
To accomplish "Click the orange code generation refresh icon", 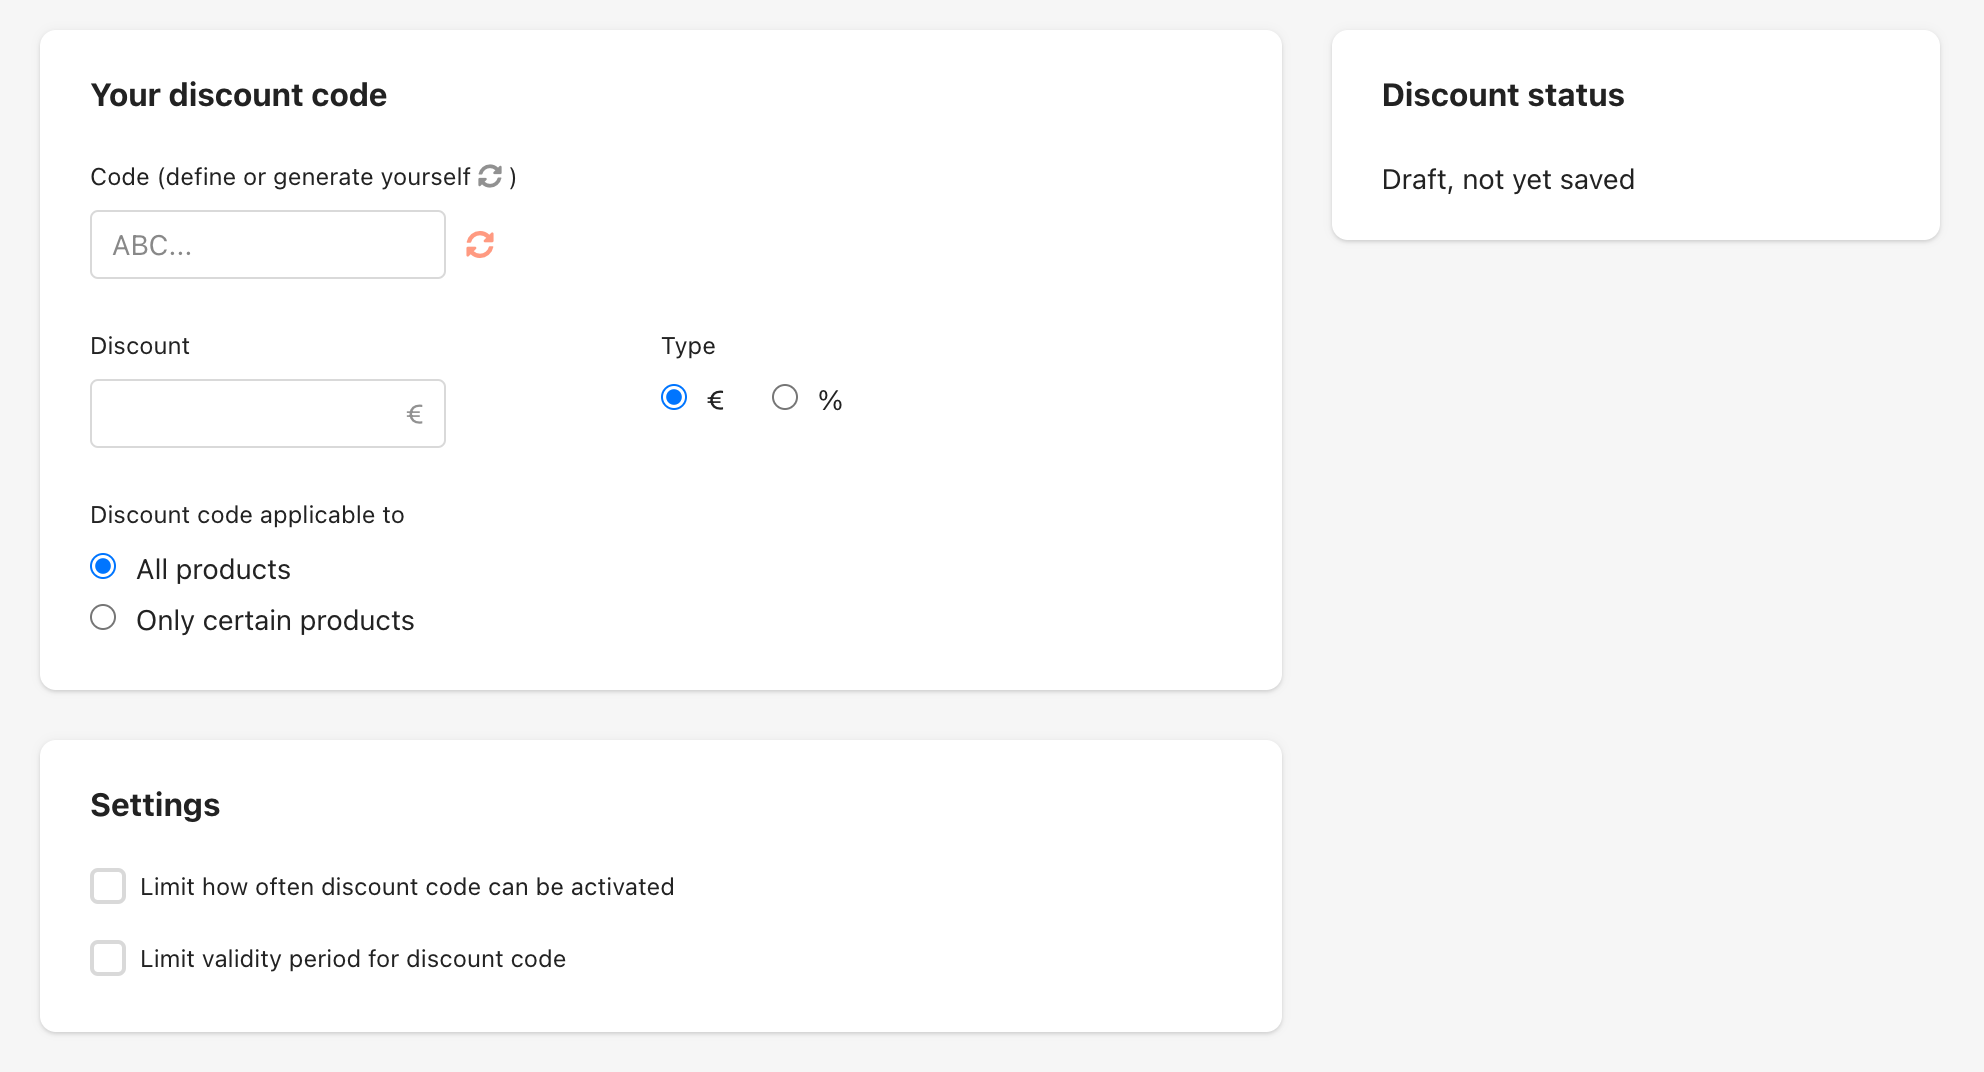I will (480, 244).
